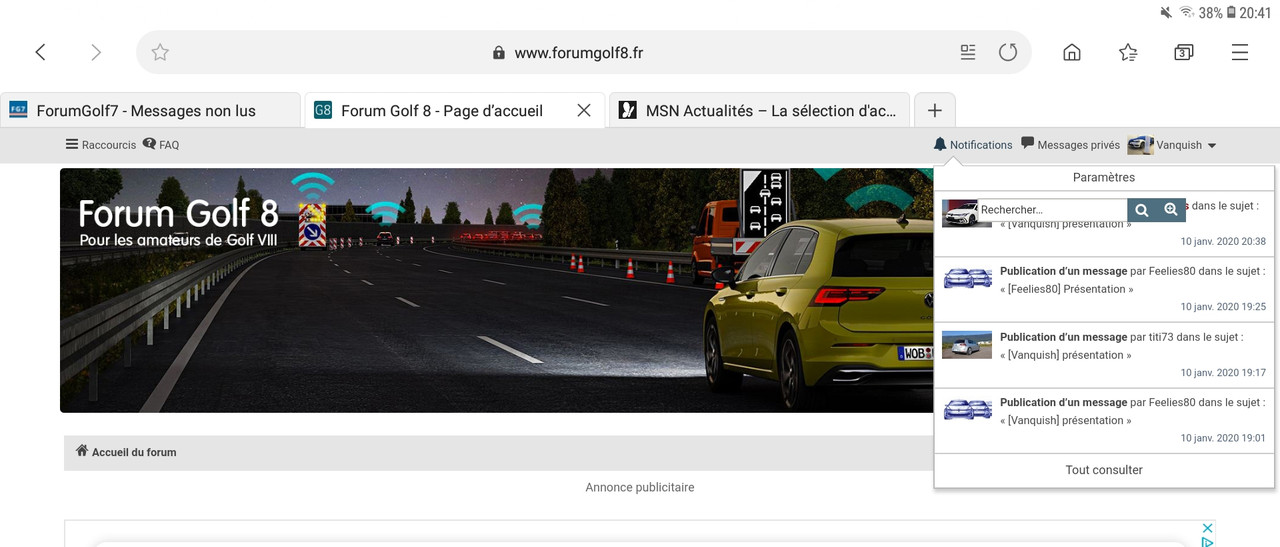Open the bookmarks list icon

point(1127,52)
